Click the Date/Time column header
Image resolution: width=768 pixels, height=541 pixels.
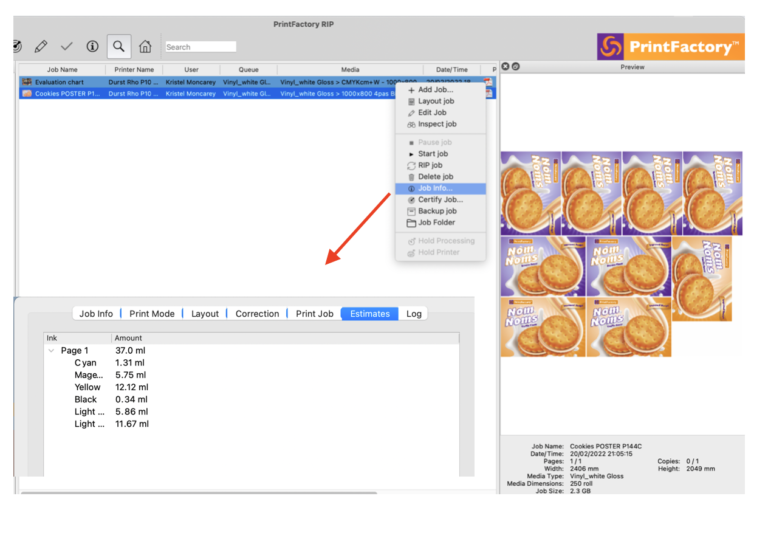tap(452, 70)
